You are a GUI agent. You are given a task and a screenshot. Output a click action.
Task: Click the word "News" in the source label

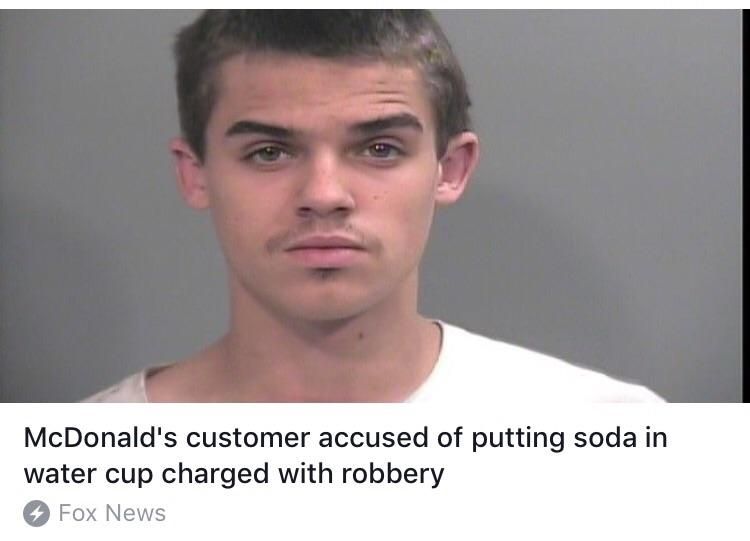click(135, 513)
